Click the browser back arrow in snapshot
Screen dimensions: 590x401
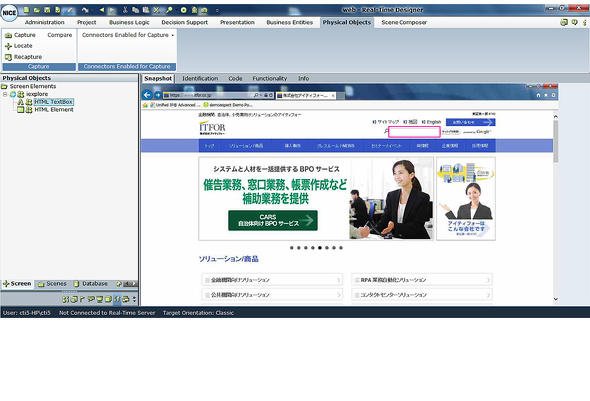[148, 95]
